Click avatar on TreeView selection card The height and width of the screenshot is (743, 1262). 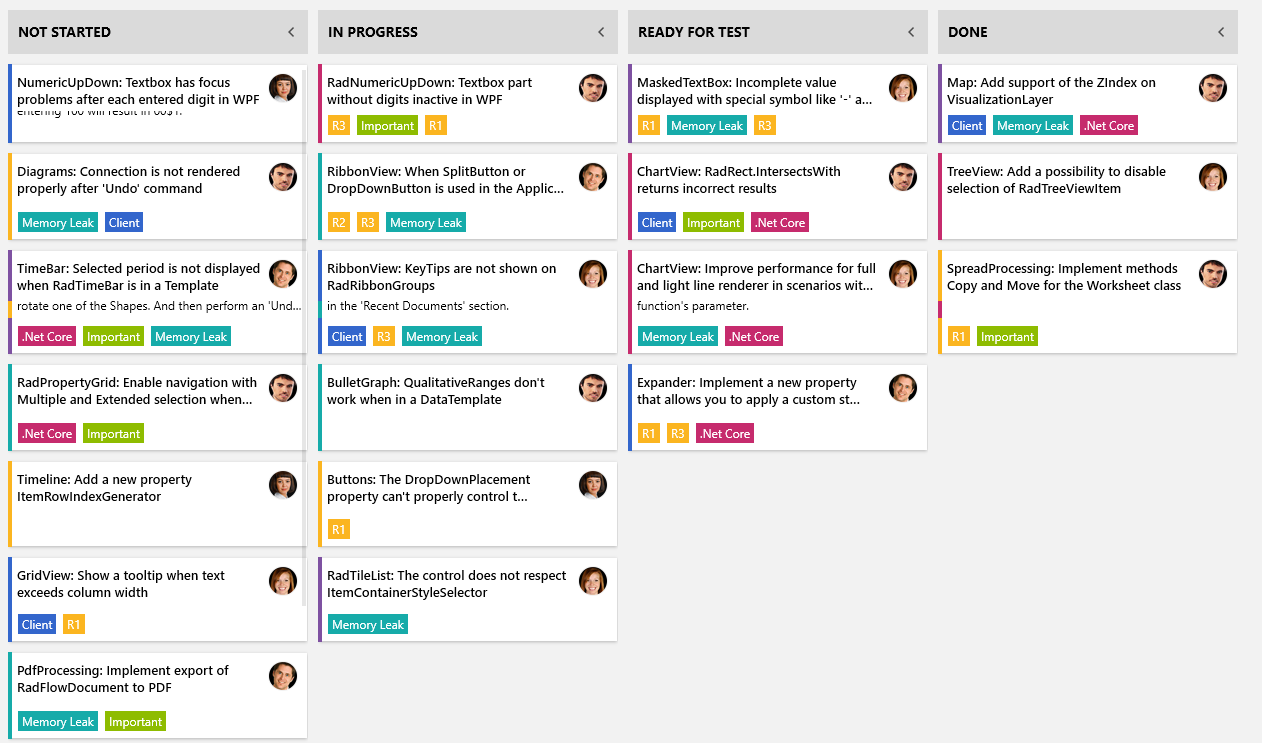coord(1213,177)
